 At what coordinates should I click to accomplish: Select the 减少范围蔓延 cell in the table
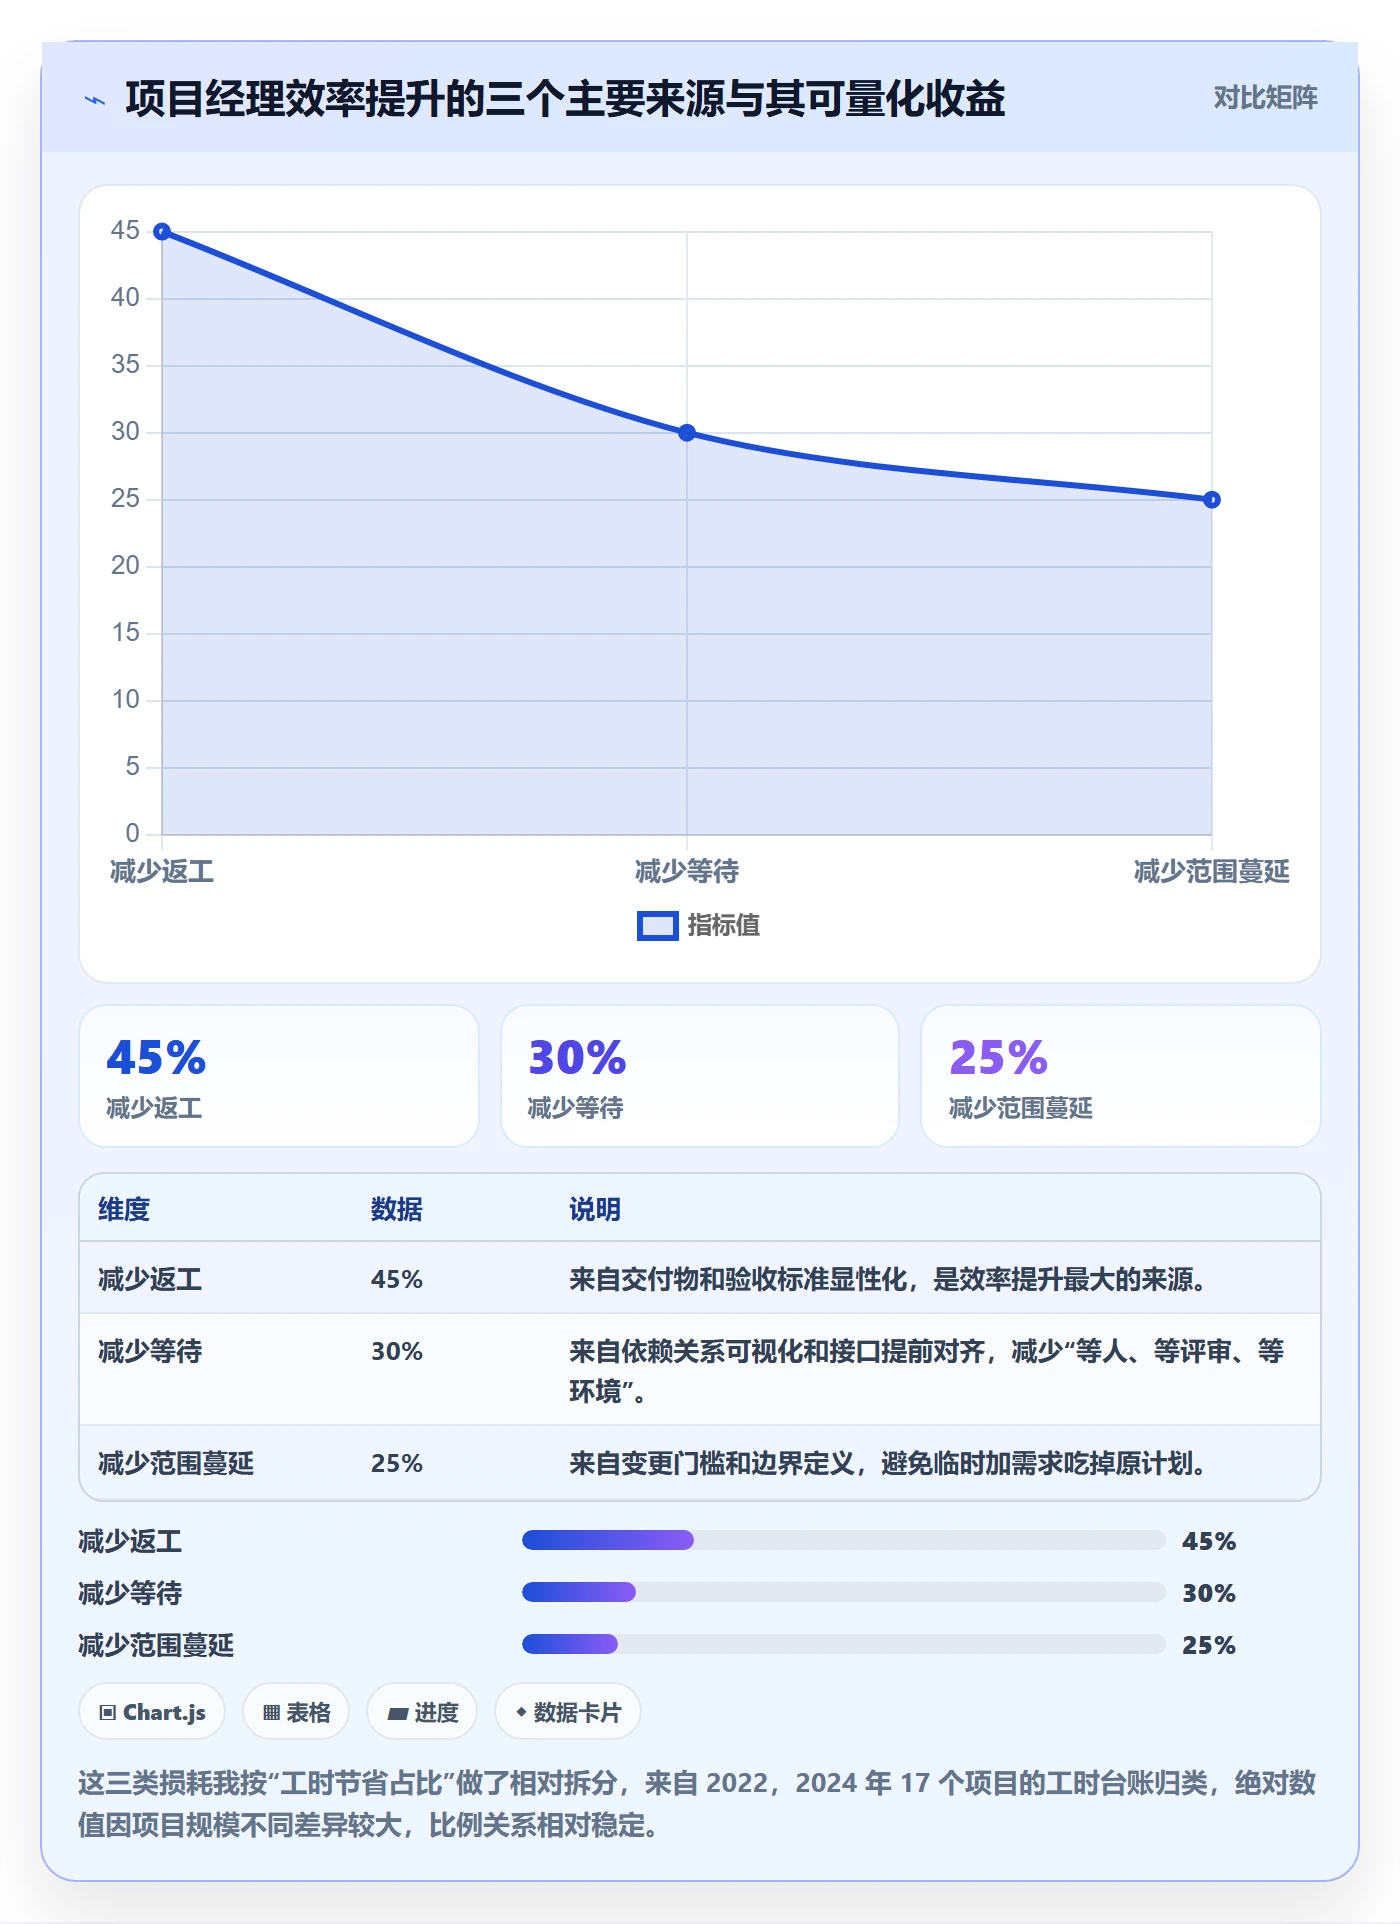click(x=176, y=1463)
